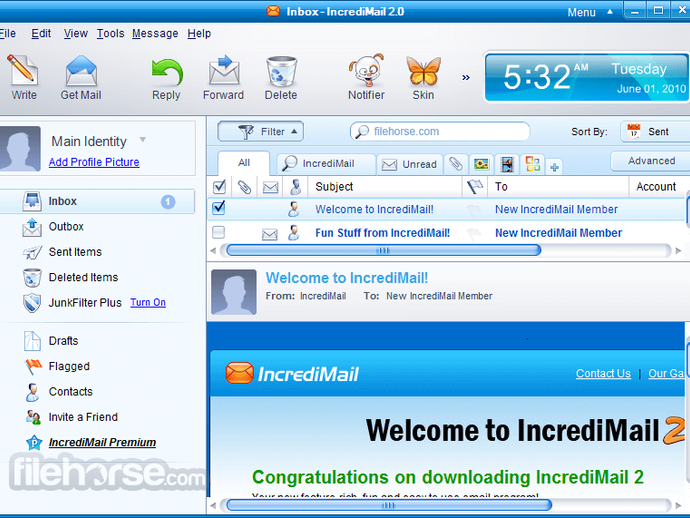Expand the Main Identity dropdown arrow

[143, 140]
